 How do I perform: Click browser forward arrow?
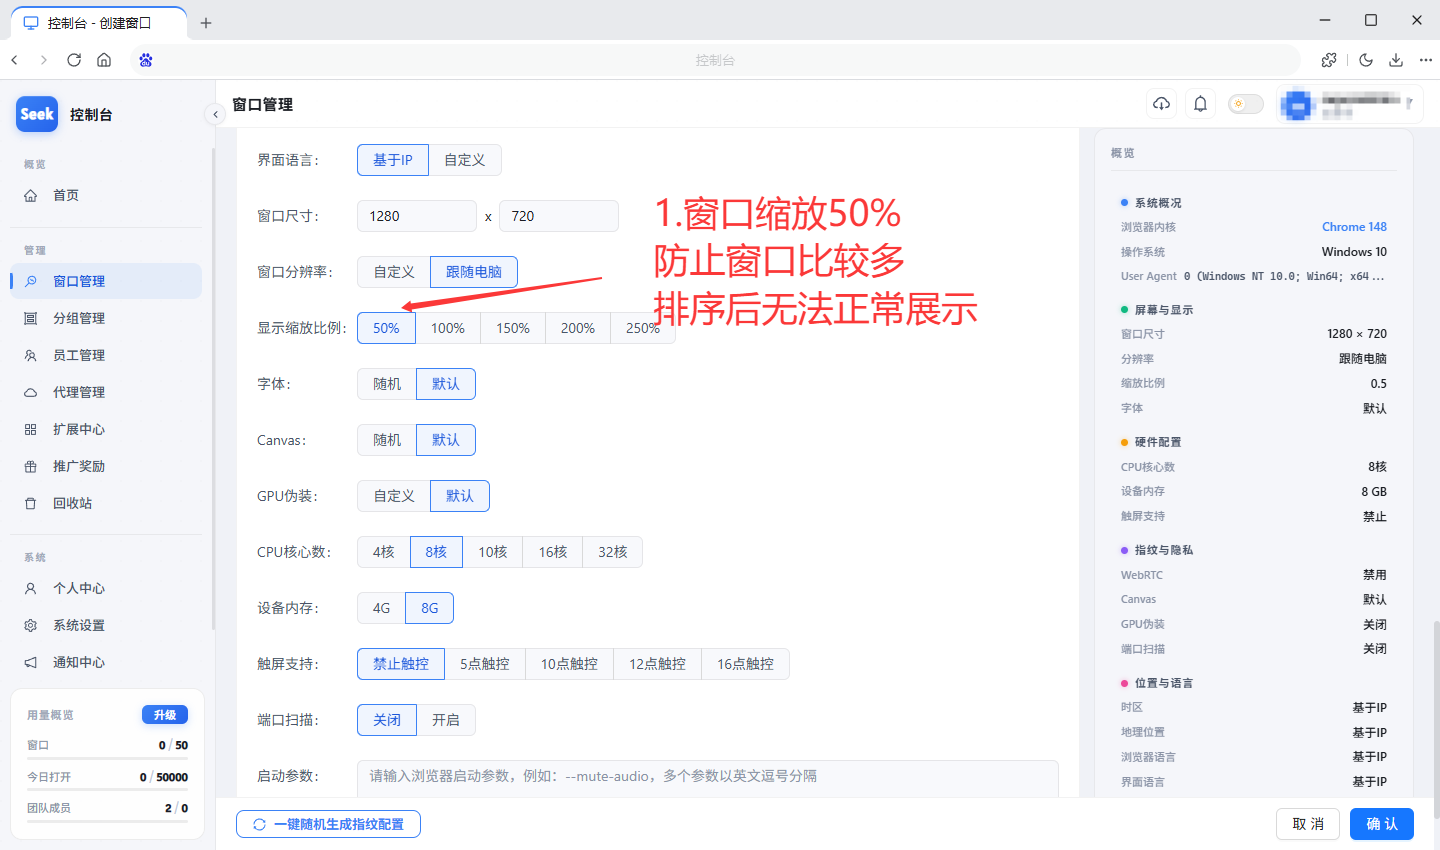(44, 60)
